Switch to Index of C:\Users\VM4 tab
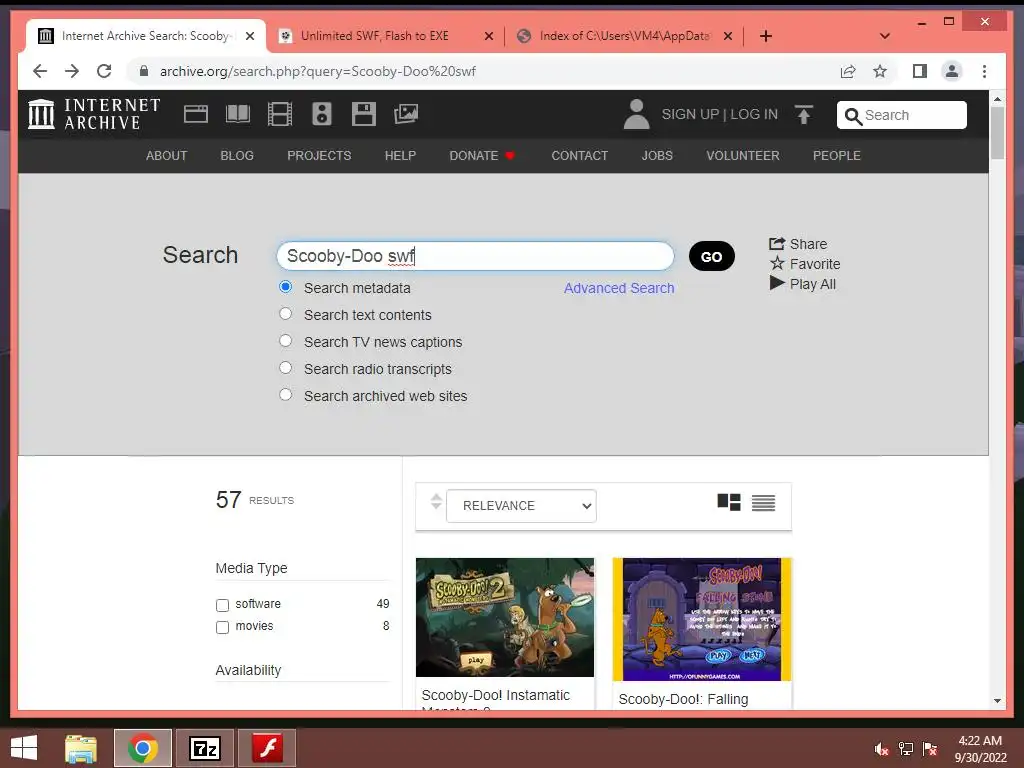Screen dimensions: 1024x768 624,36
